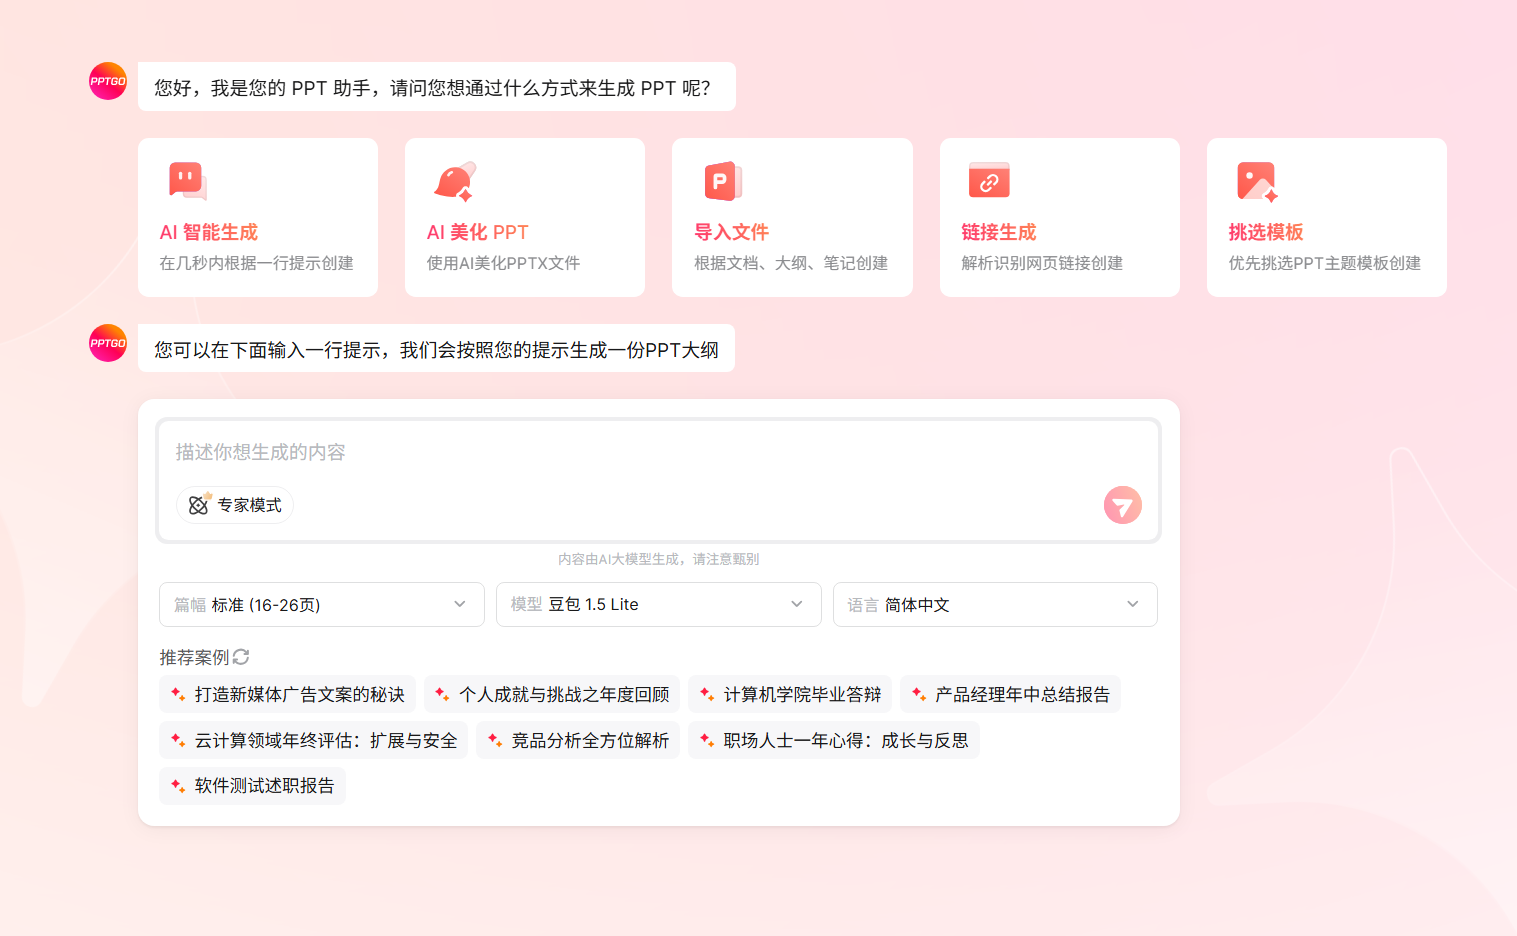The width and height of the screenshot is (1517, 936).
Task: Click the refresh icon next to 推荐案例
Action: pos(242,657)
